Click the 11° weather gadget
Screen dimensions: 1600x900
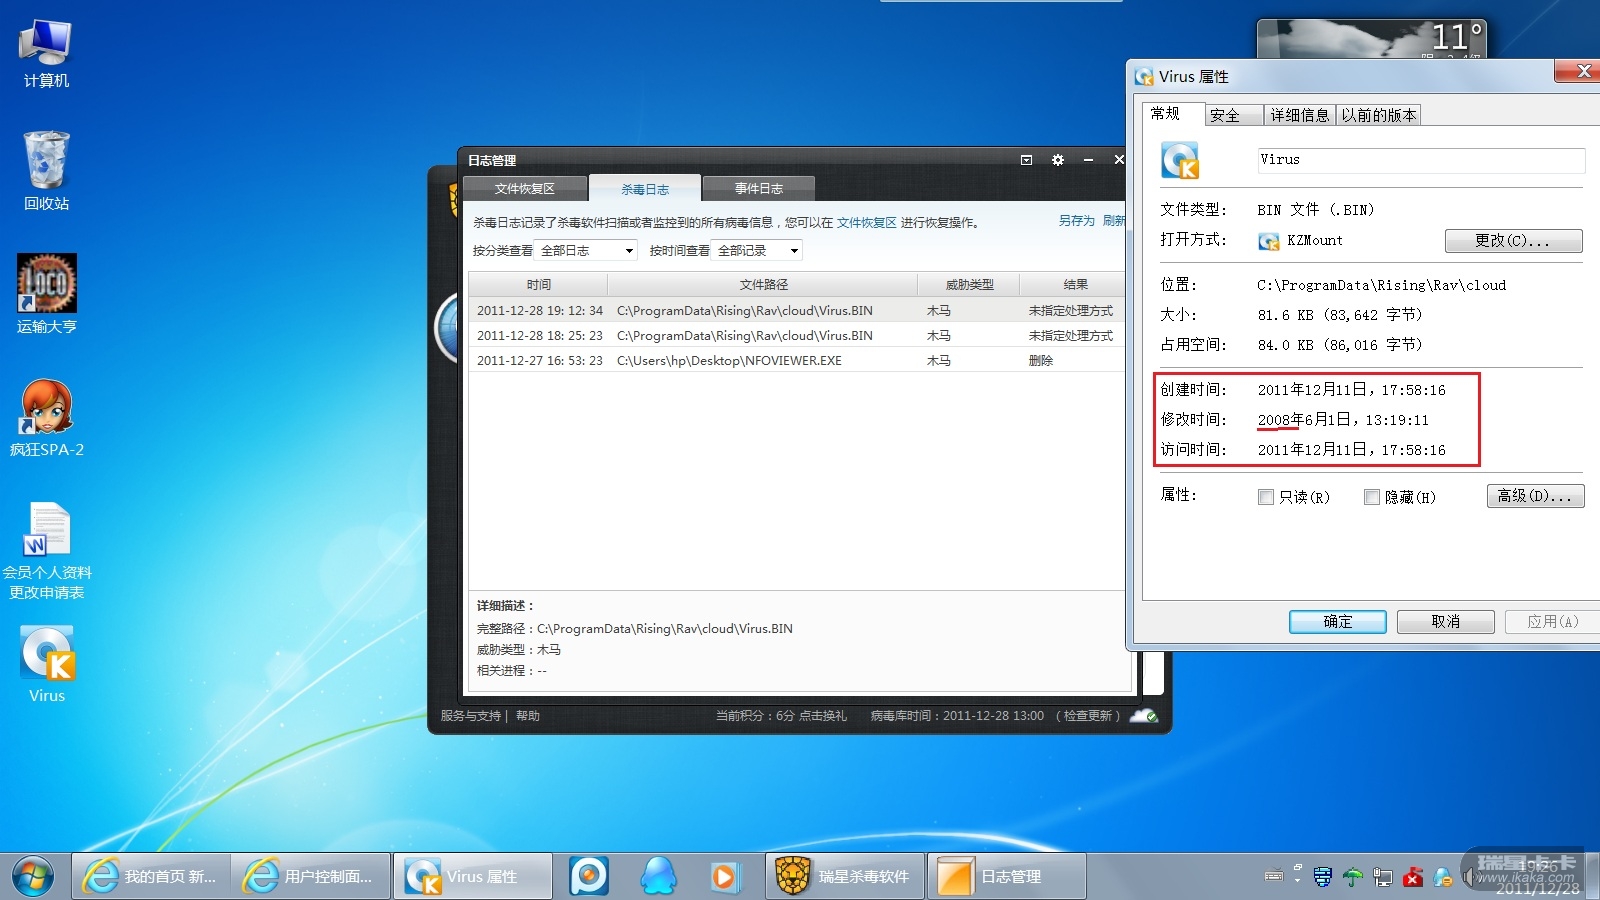click(x=1371, y=39)
